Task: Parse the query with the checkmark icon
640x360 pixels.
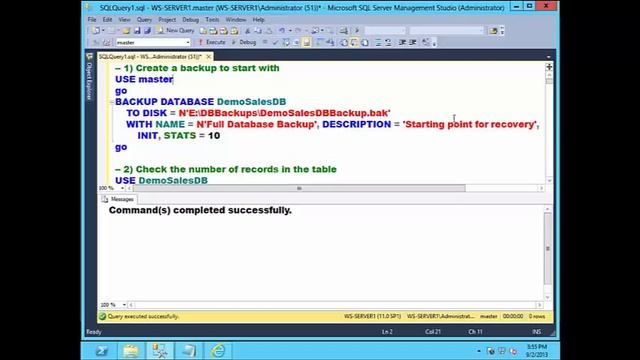Action: click(275, 42)
